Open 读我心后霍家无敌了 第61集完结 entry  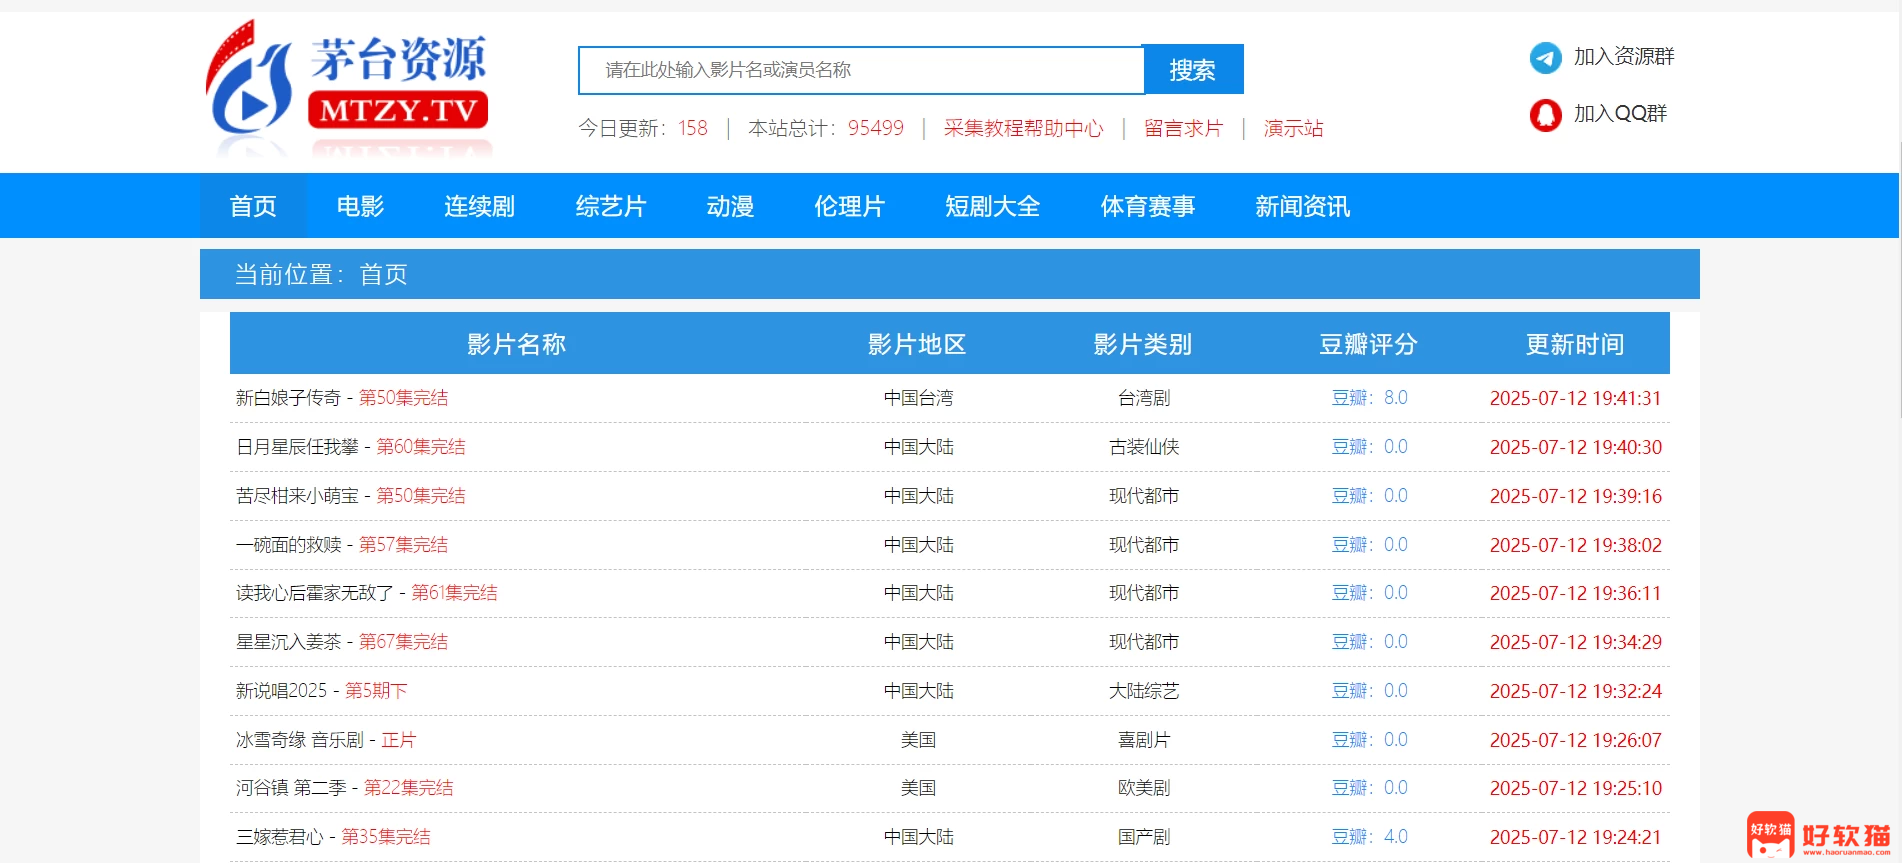367,593
